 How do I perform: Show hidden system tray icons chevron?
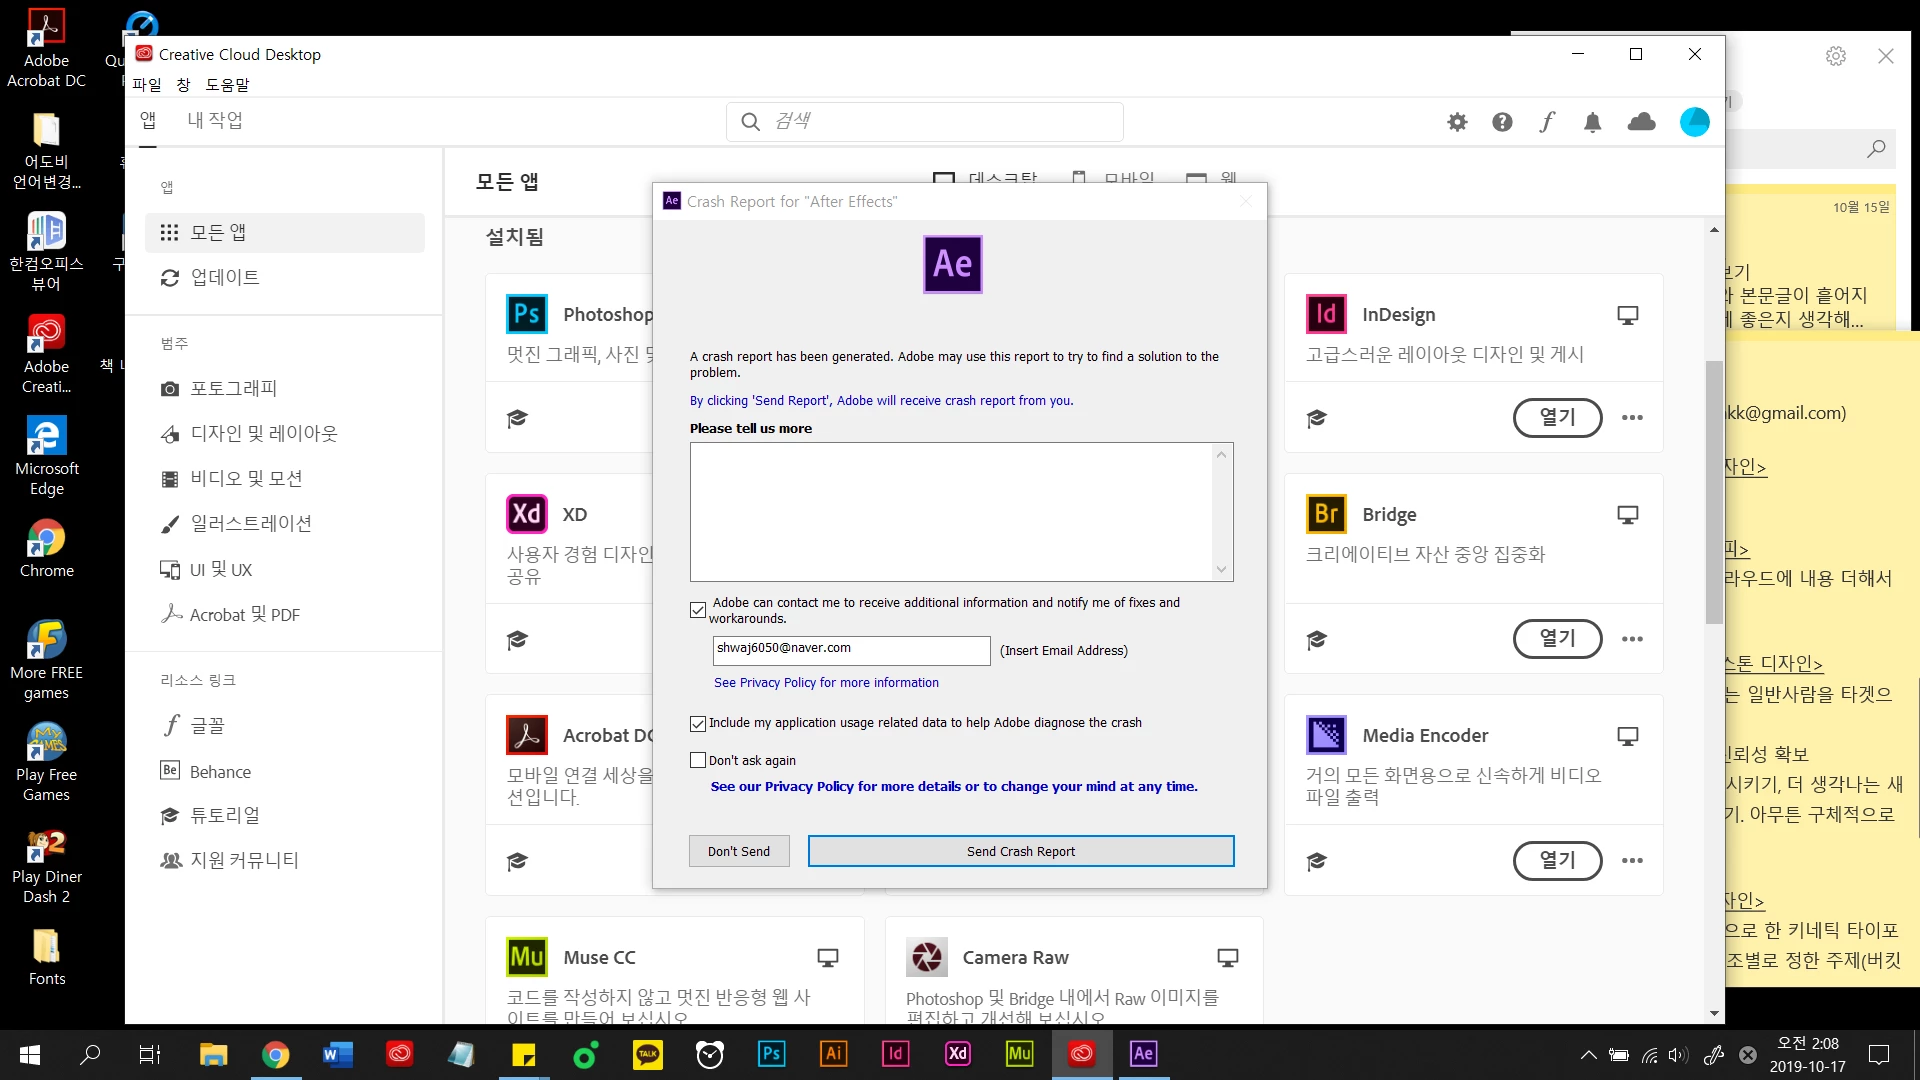1588,1054
